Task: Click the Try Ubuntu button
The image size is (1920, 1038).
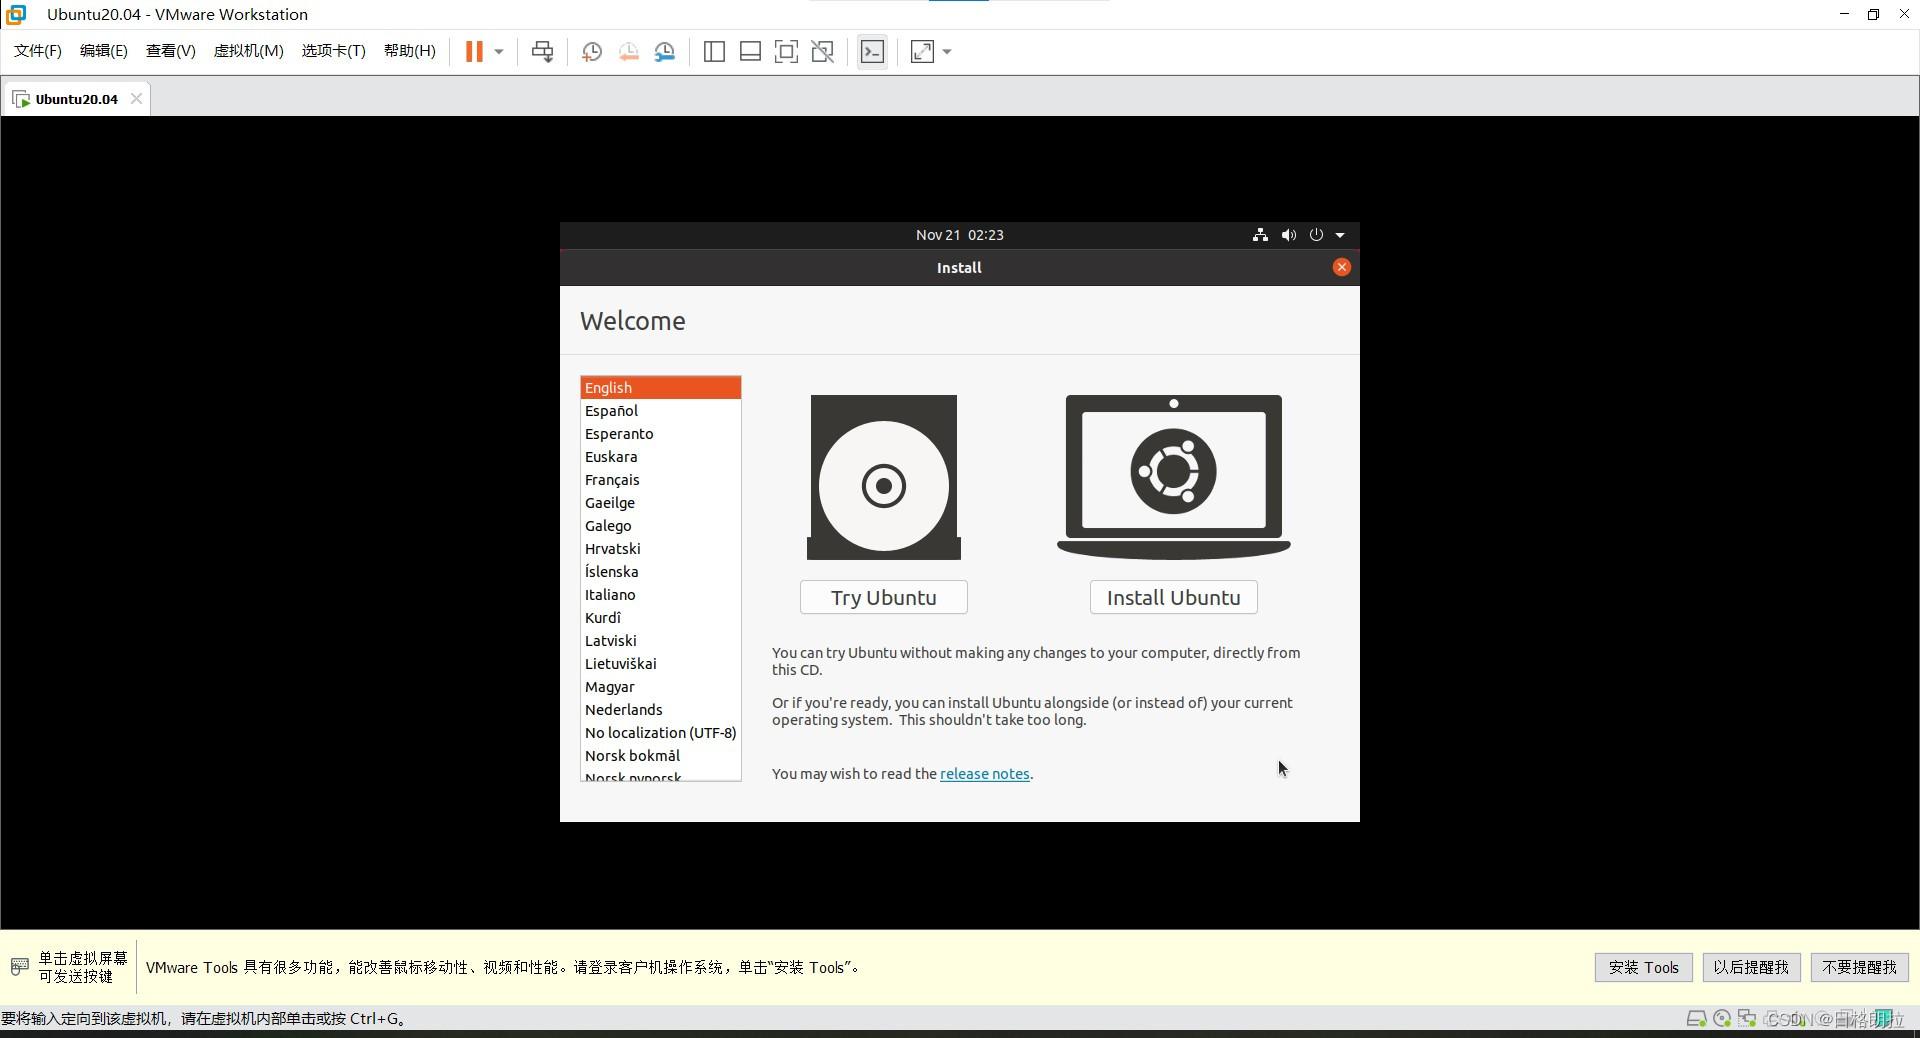Action: point(884,598)
